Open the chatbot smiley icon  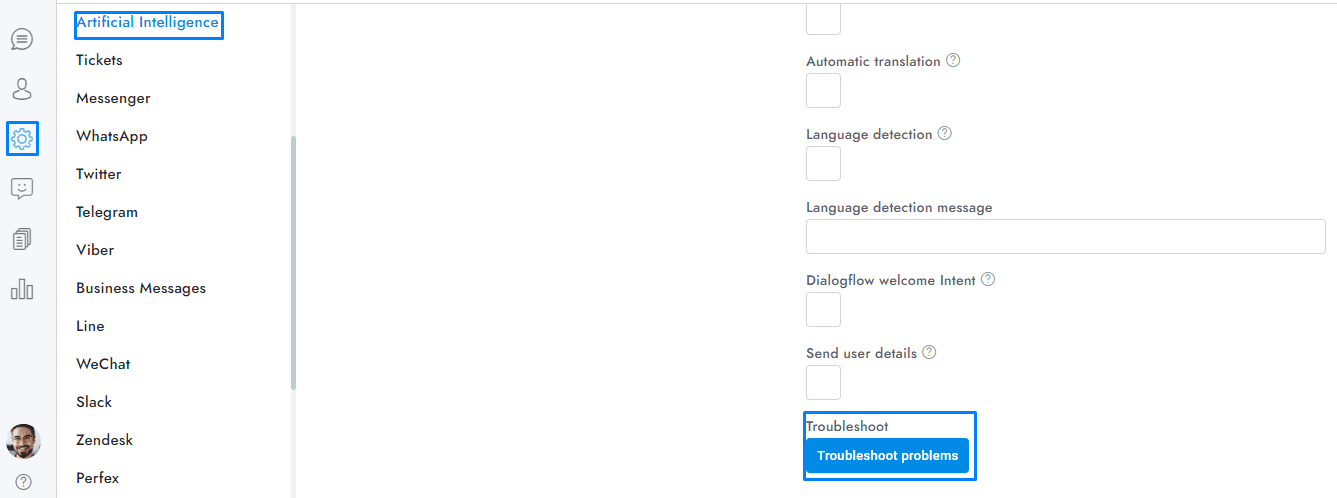click(22, 188)
